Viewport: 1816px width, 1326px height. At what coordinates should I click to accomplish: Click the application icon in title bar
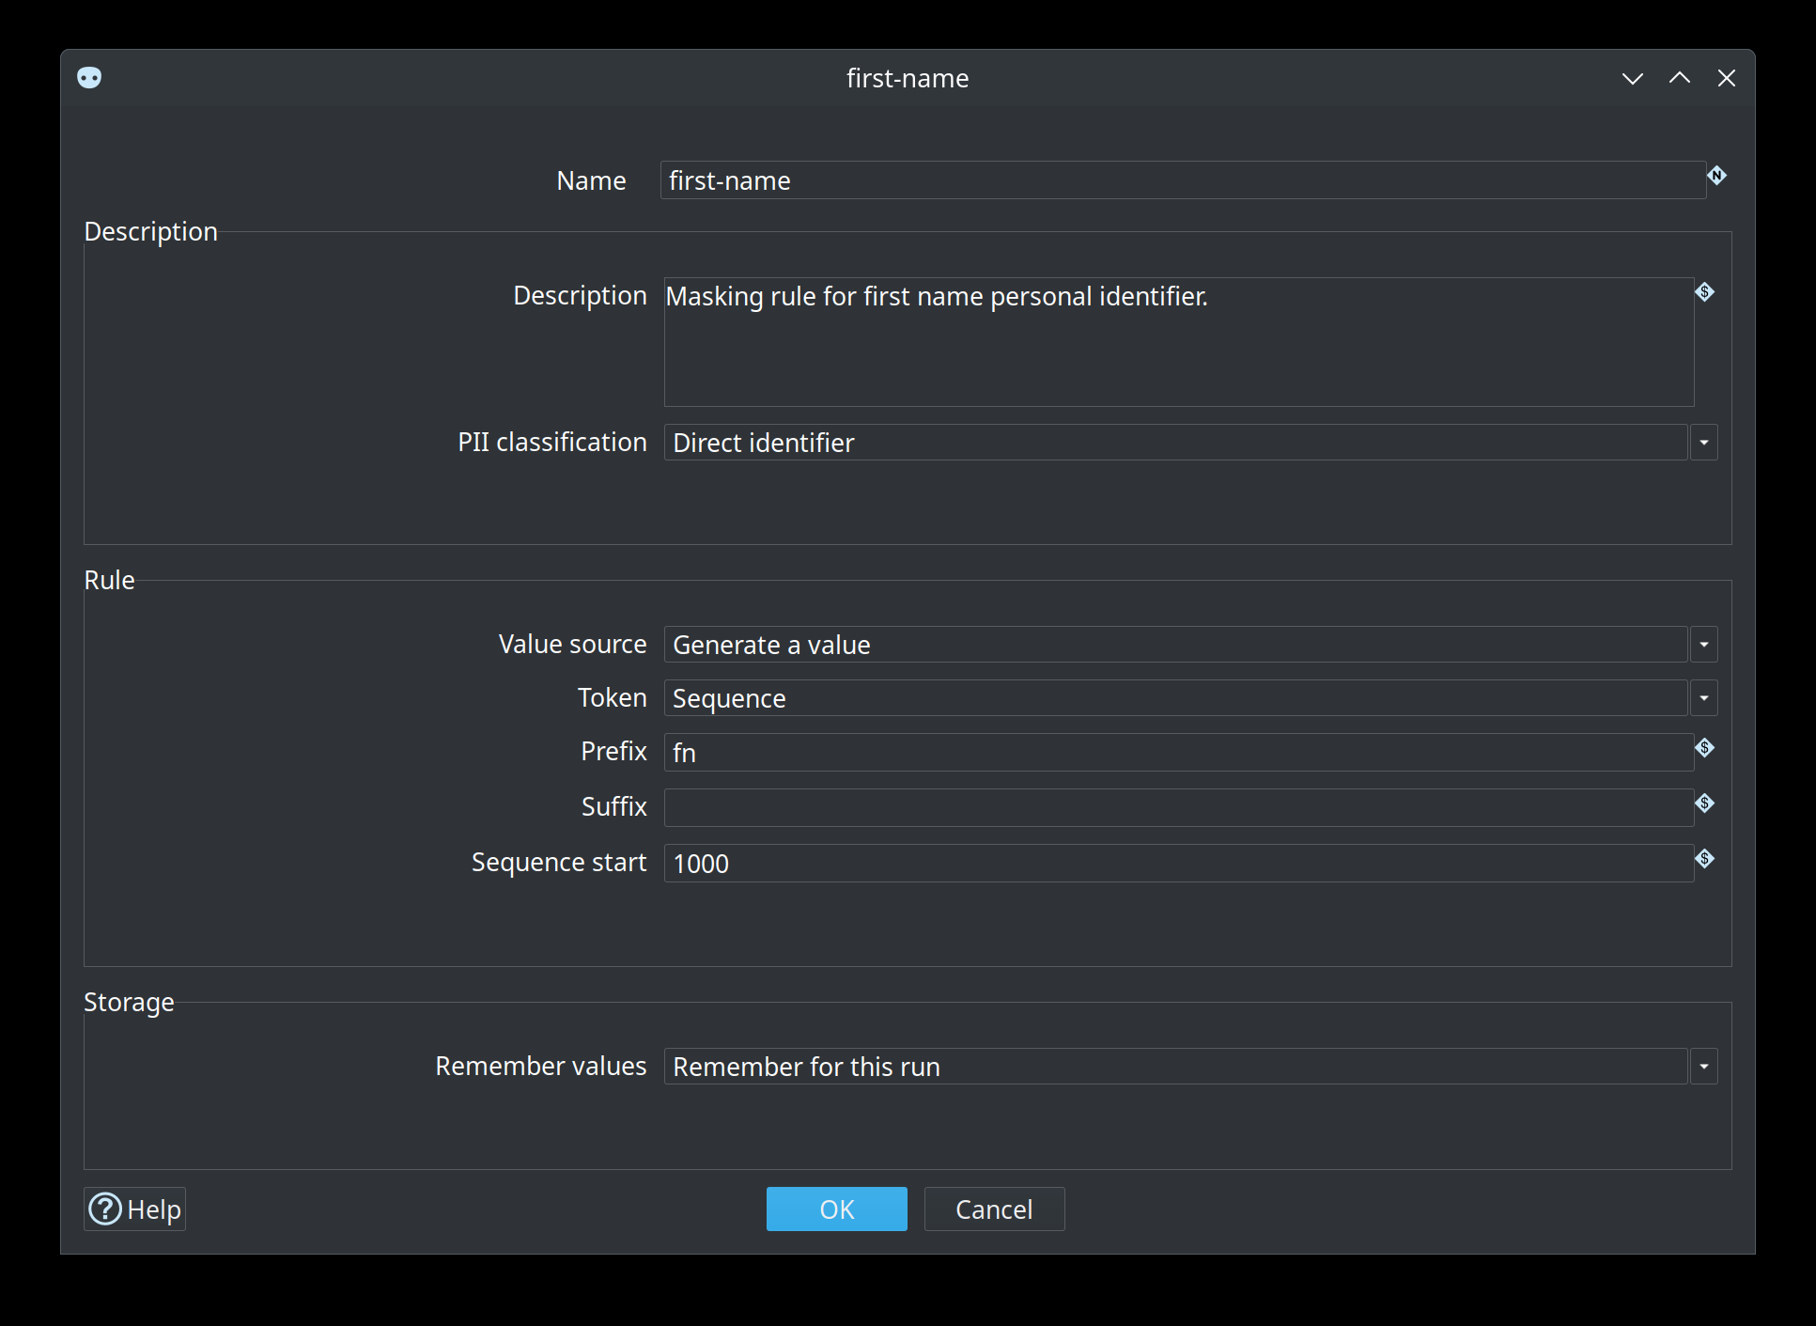(89, 78)
